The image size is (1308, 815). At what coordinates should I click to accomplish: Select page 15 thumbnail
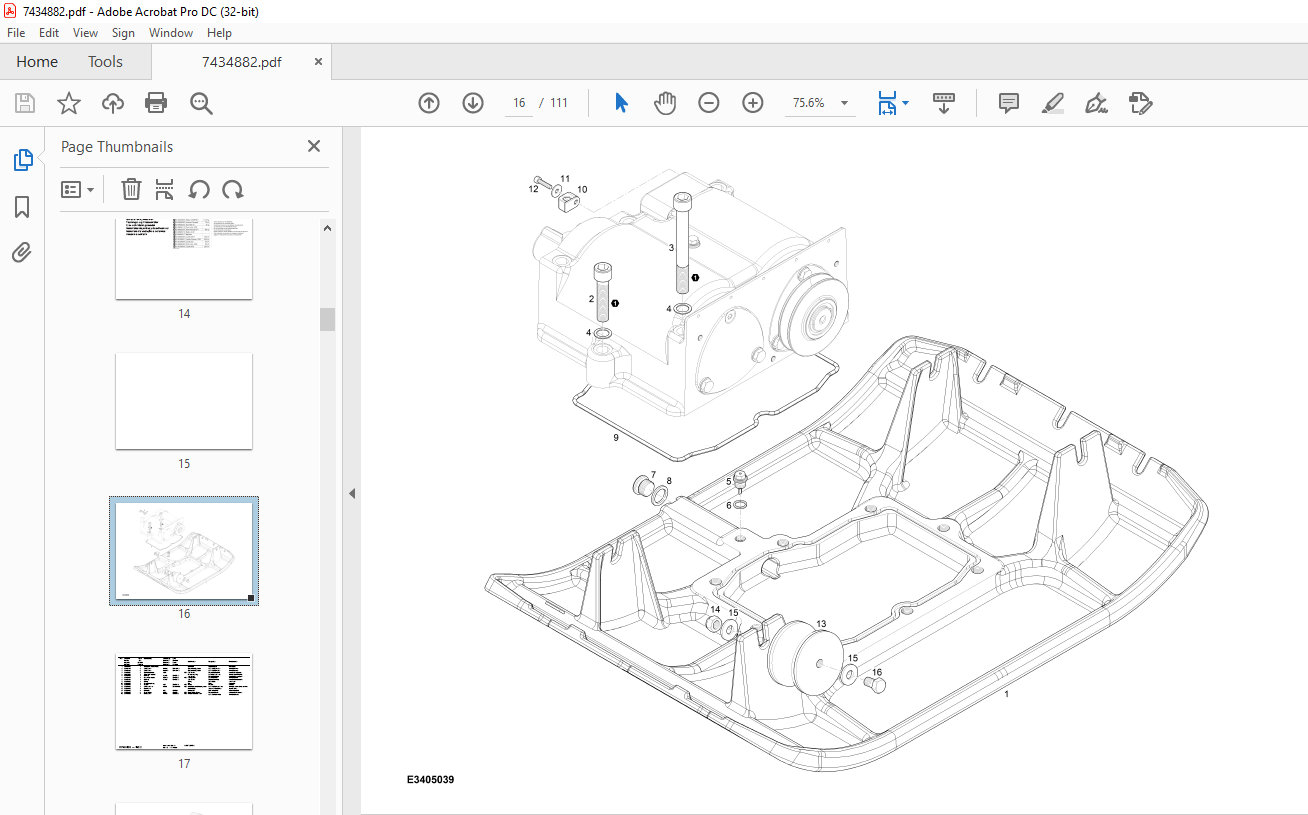click(x=184, y=401)
